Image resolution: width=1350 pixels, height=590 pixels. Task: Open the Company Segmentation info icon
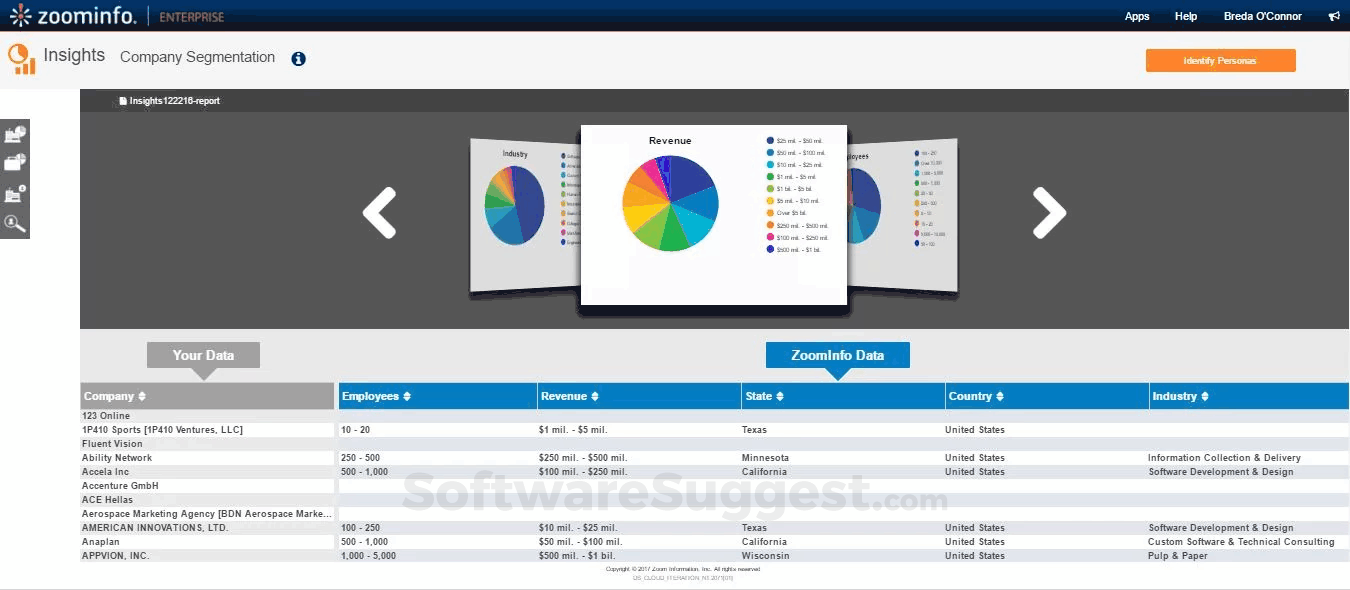coord(298,59)
